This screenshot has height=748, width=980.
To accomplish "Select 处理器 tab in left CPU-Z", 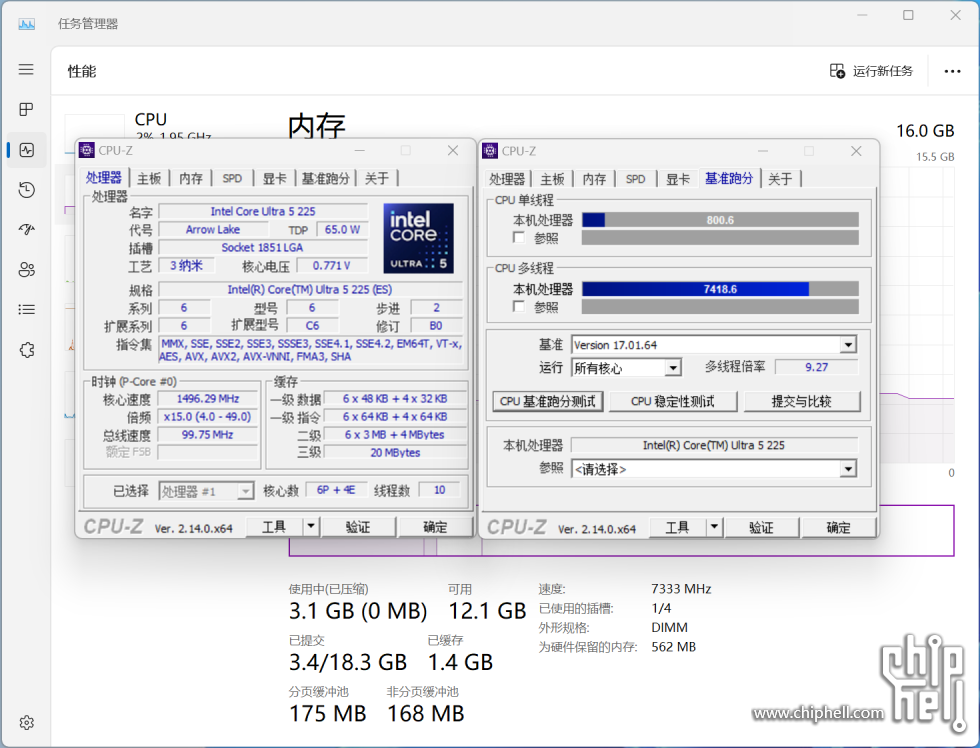I will click(x=104, y=178).
